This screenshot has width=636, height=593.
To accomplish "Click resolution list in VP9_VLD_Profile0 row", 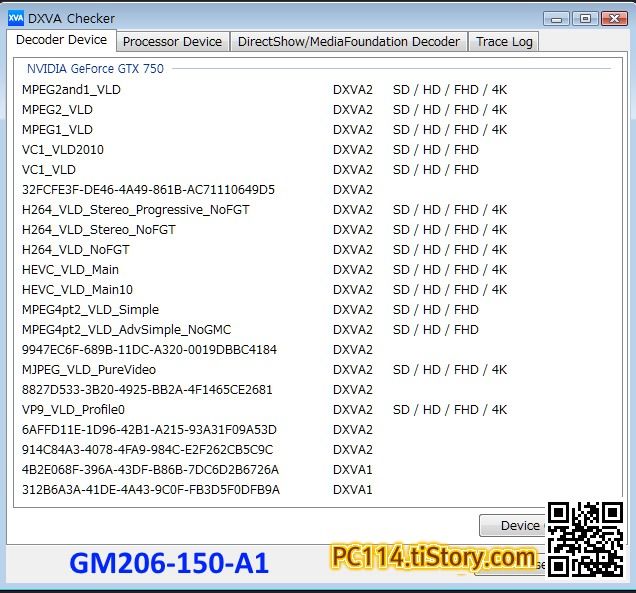I will tap(450, 410).
